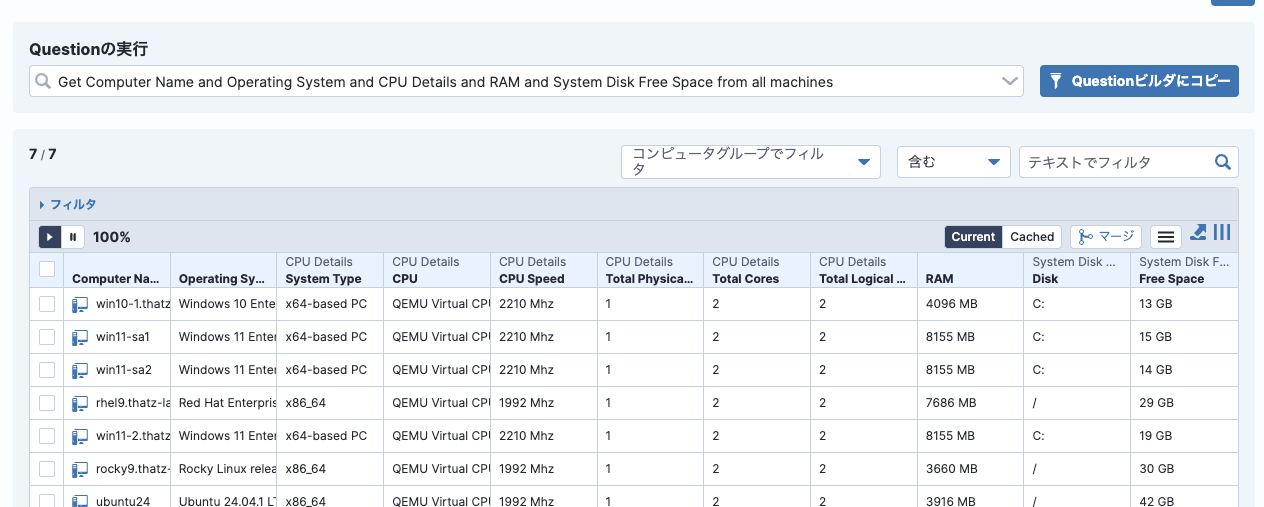Image resolution: width=1264 pixels, height=507 pixels.
Task: Select the win11-2 row checkbox
Action: pos(47,436)
